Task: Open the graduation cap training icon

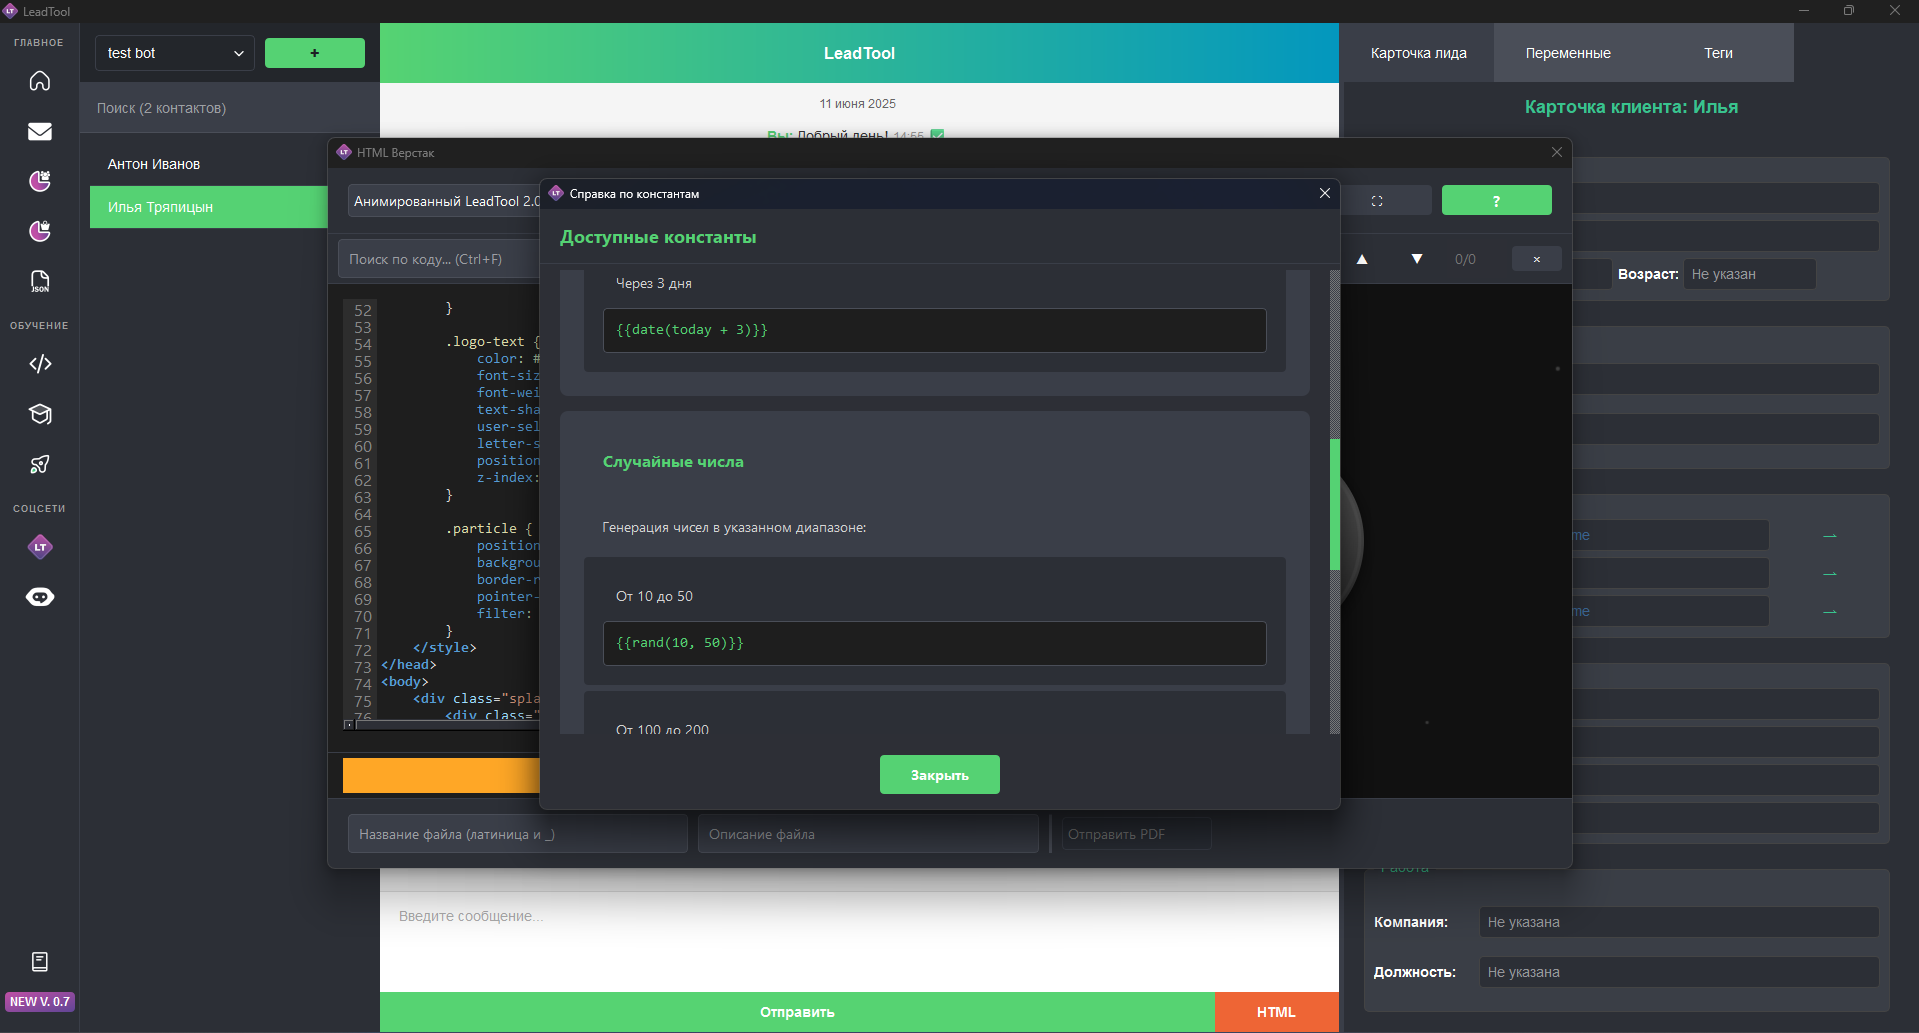Action: (40, 414)
